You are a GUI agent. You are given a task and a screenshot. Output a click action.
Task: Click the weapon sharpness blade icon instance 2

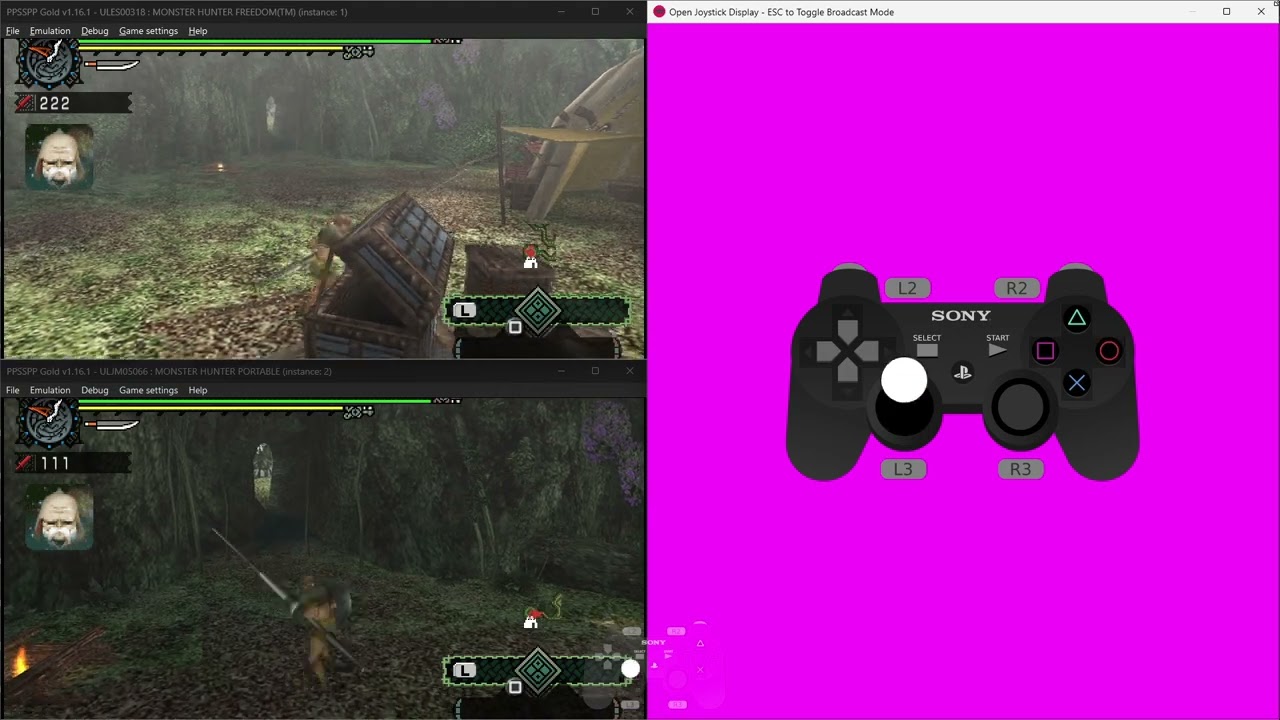coord(111,425)
